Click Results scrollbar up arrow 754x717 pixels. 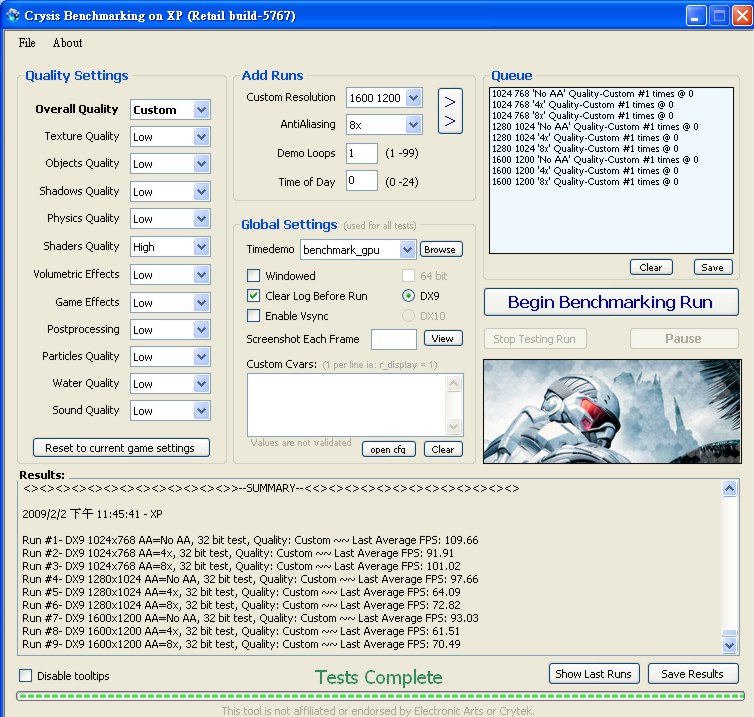pyautogui.click(x=729, y=489)
